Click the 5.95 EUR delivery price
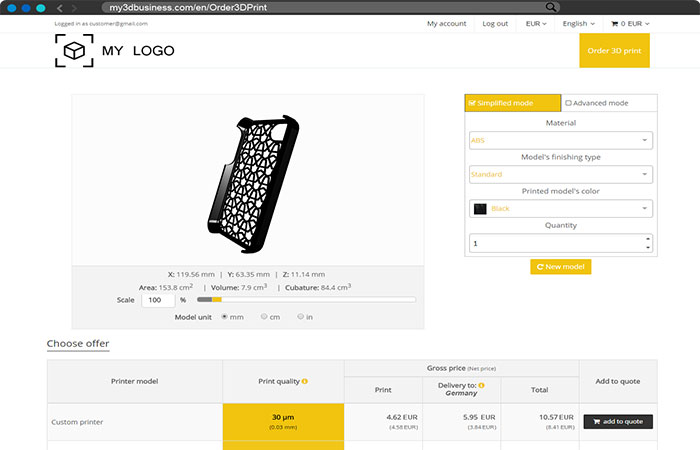This screenshot has width=700, height=450. (479, 417)
